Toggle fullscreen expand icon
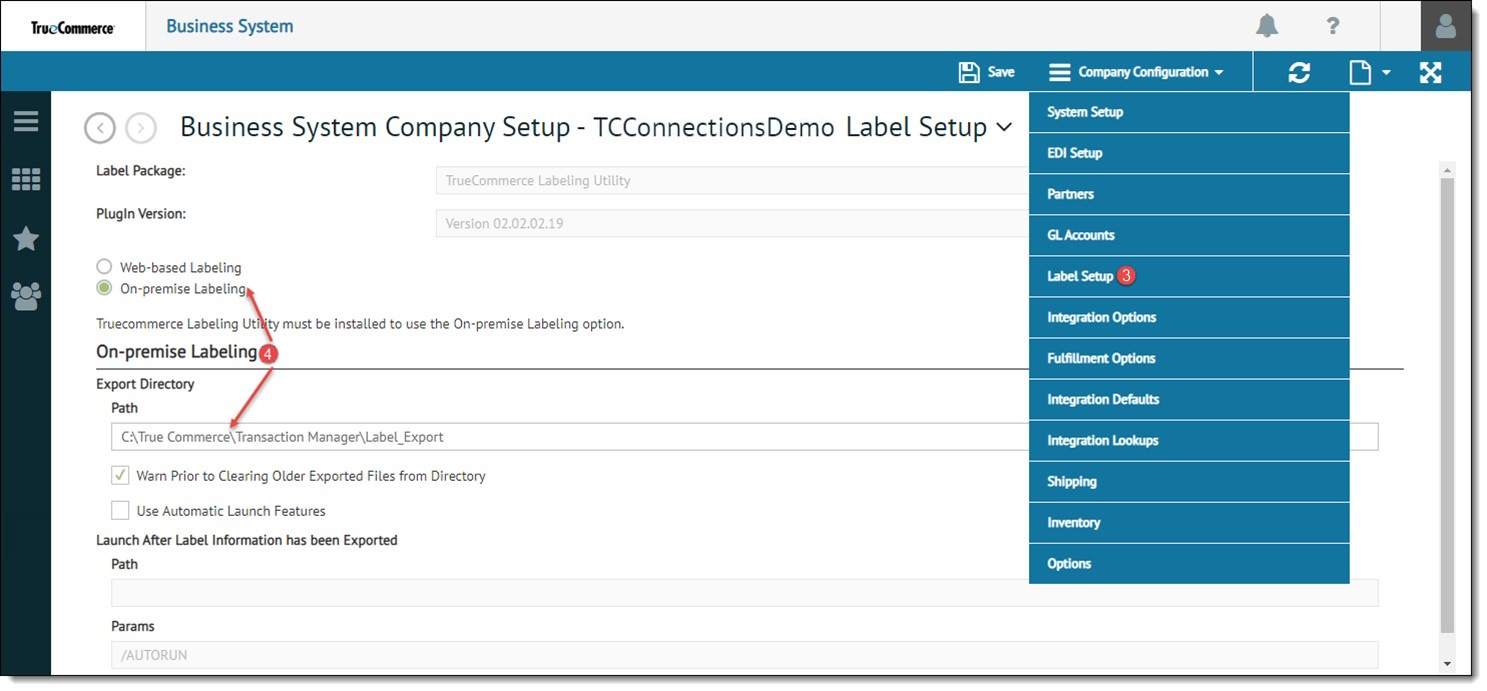The width and height of the screenshot is (1487, 691). point(1431,72)
